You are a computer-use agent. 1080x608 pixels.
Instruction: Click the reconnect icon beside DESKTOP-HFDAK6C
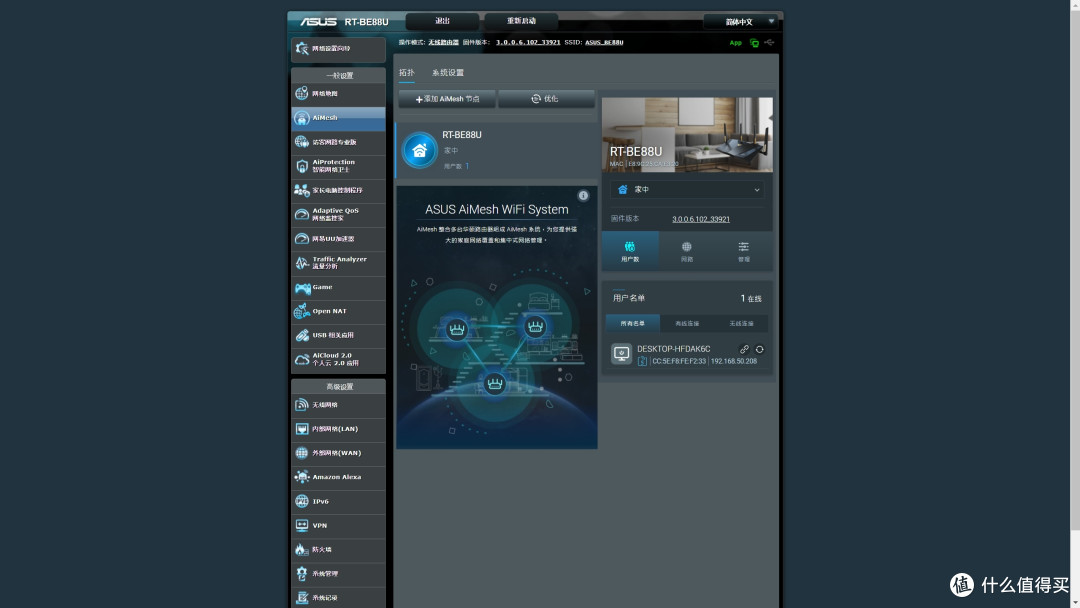tap(760, 349)
